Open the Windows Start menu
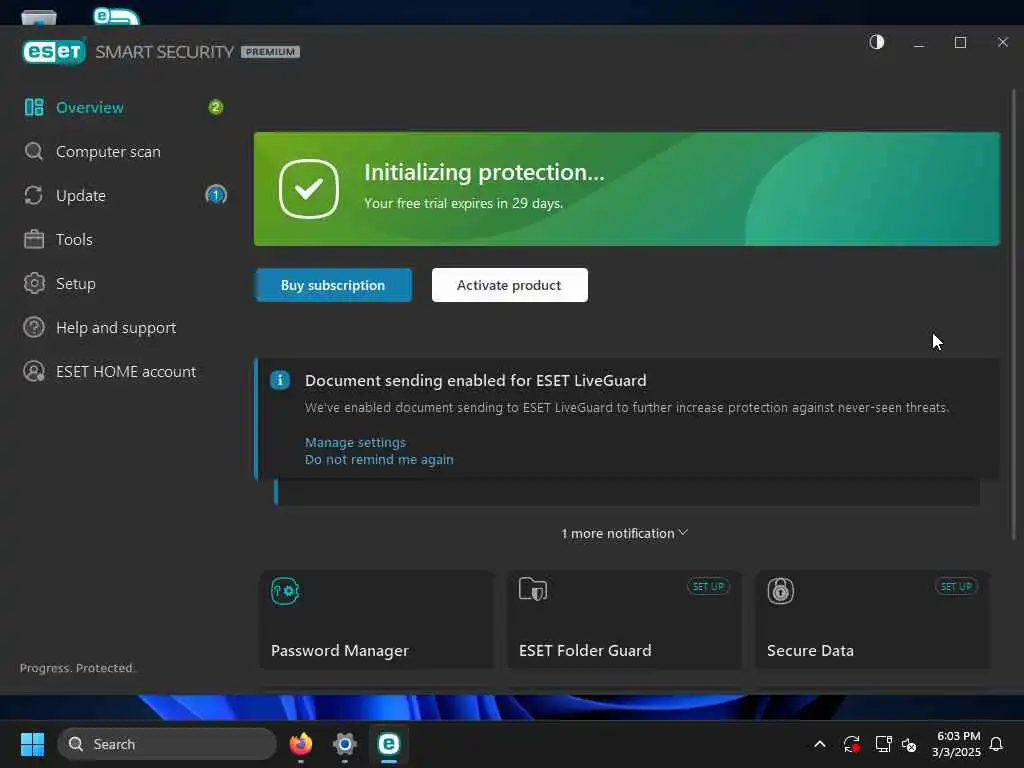Viewport: 1024px width, 768px height. [32, 744]
